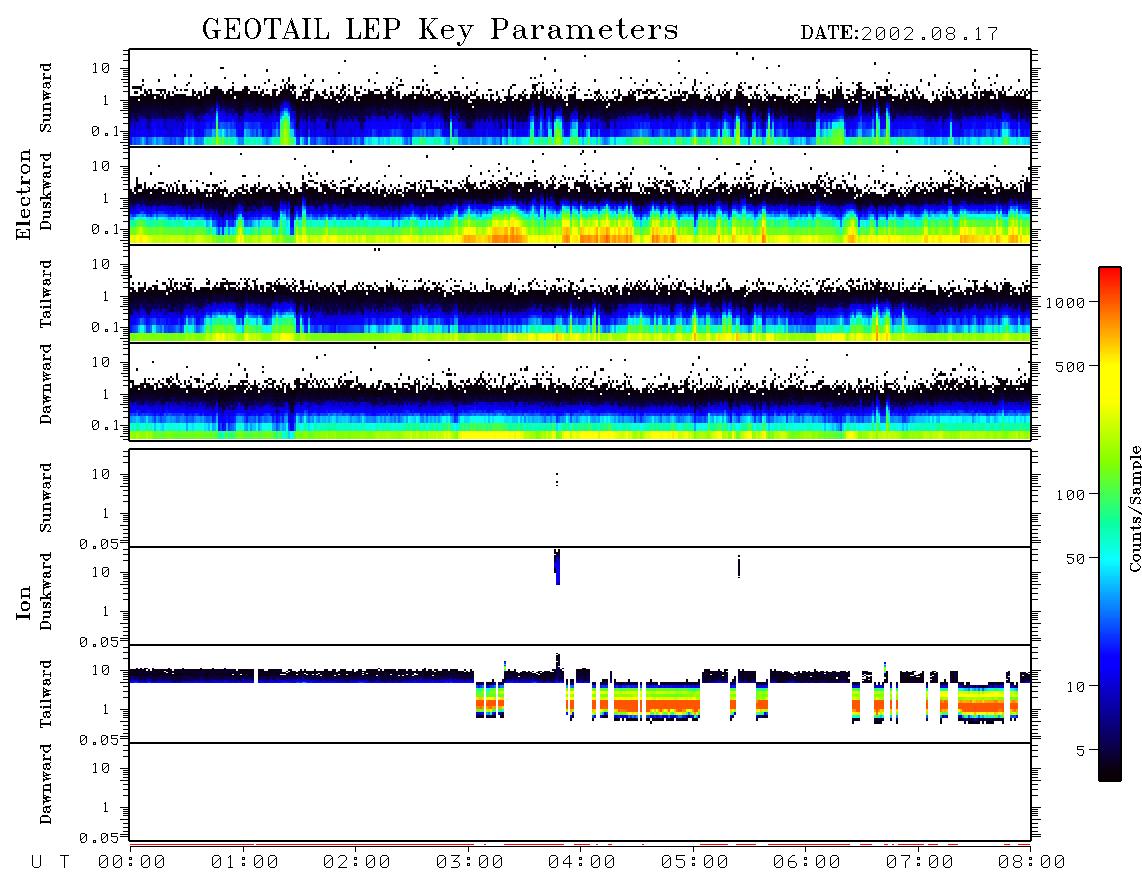Click the '5' colorbar tick label
The height and width of the screenshot is (880, 1142).
[1080, 751]
